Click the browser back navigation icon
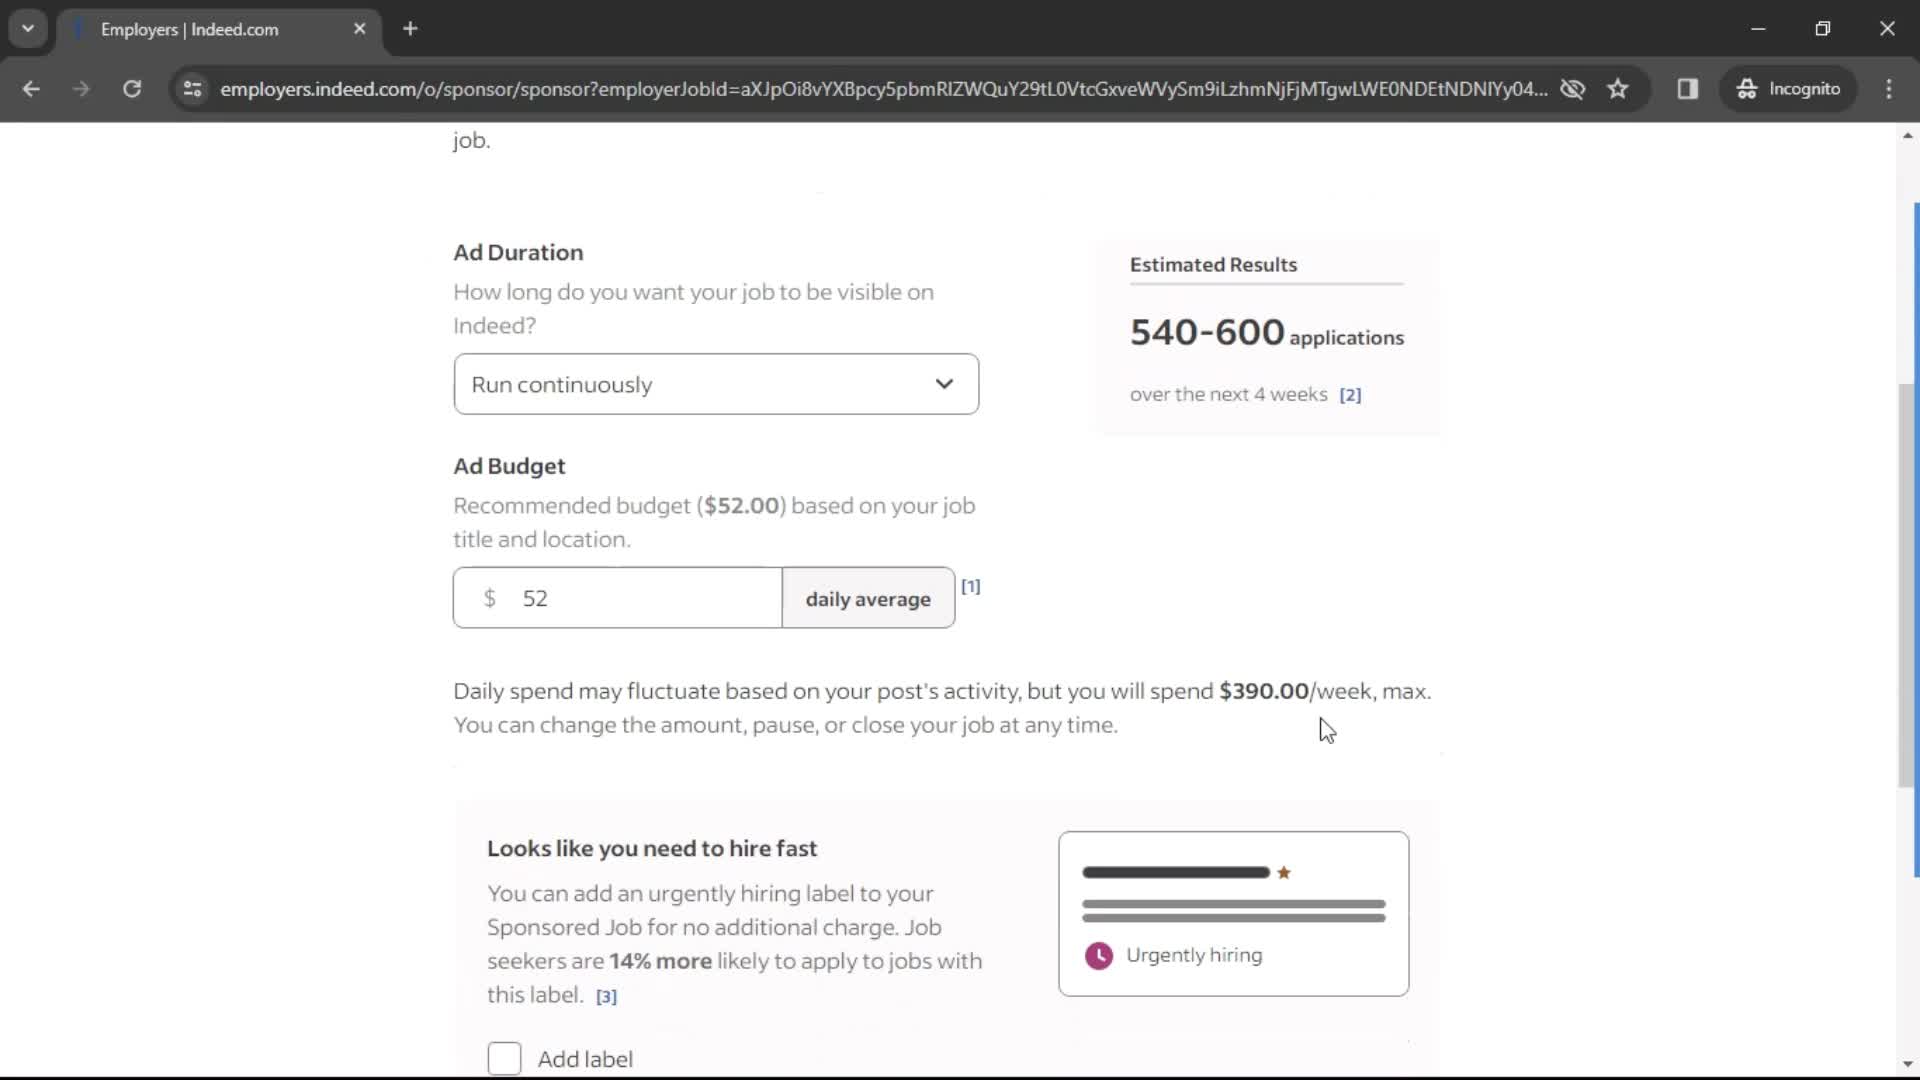The width and height of the screenshot is (1920, 1080). pyautogui.click(x=32, y=88)
